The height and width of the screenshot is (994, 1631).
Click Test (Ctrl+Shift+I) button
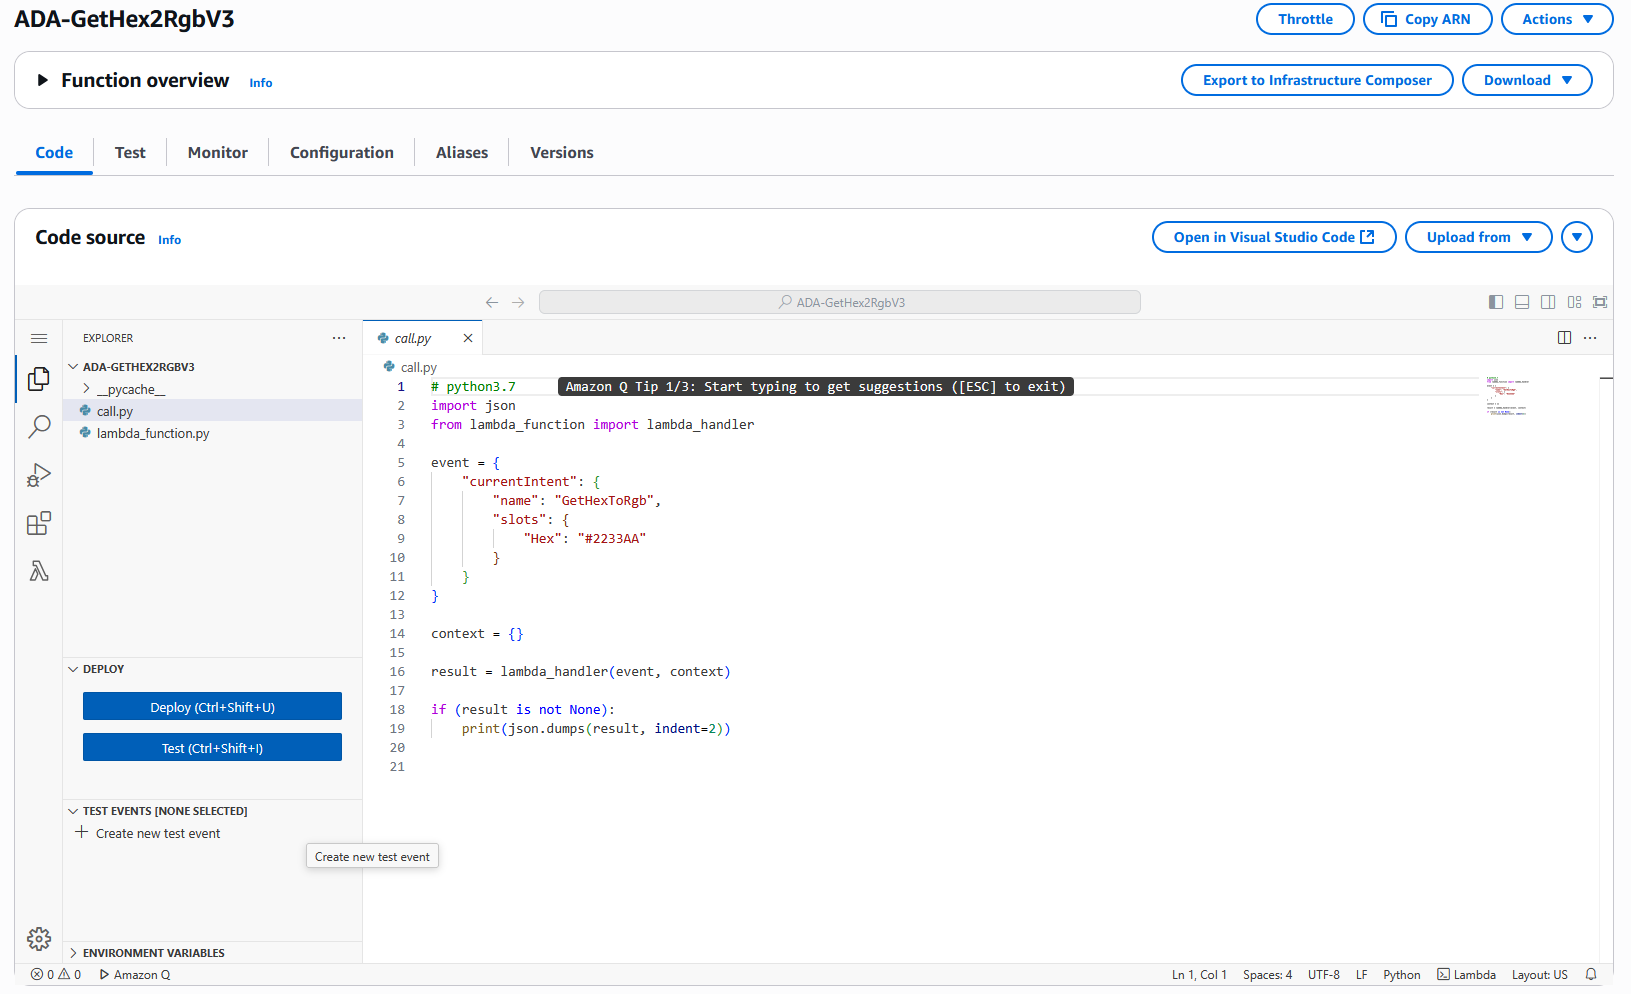212,748
